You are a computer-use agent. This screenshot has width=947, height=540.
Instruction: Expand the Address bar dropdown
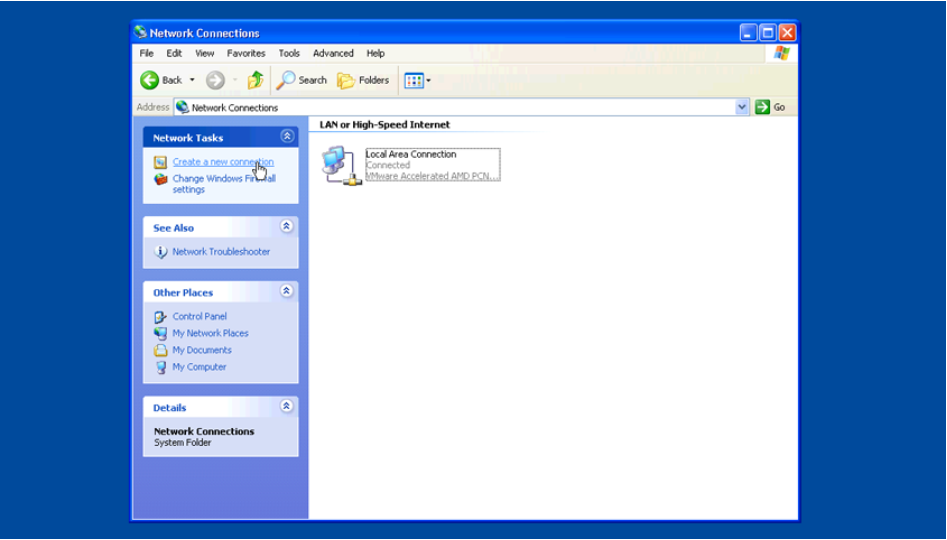[x=742, y=108]
